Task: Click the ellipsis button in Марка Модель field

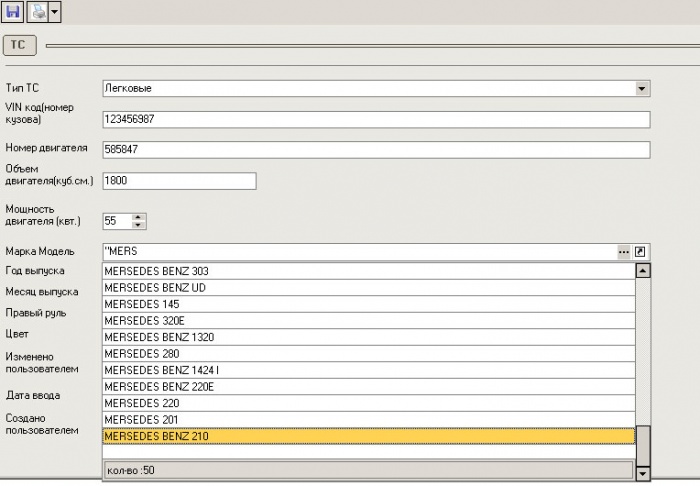Action: [624, 251]
